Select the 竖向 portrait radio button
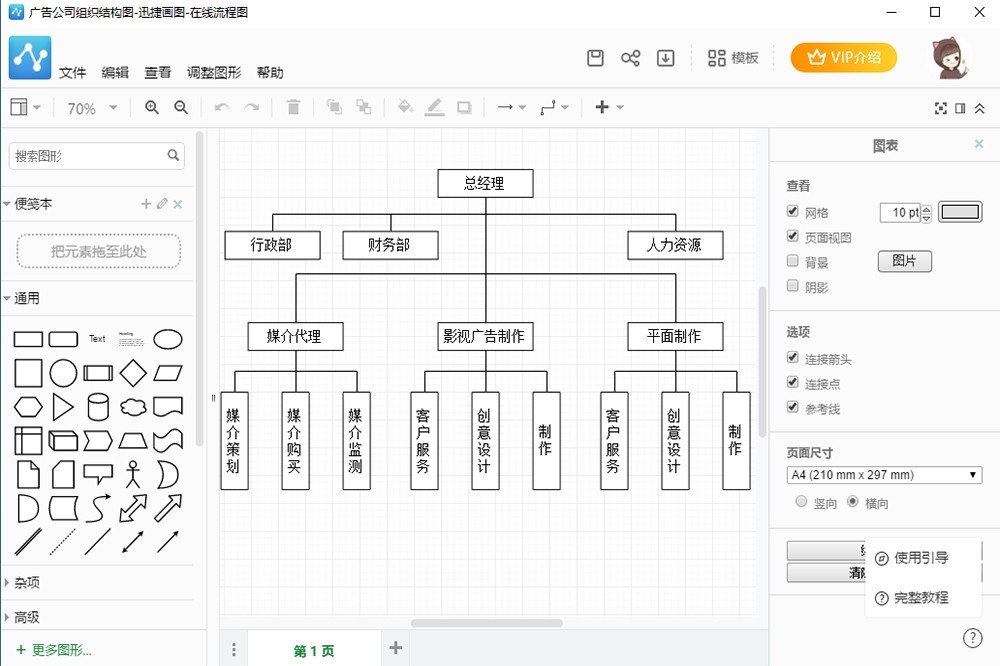1000x666 pixels. coord(801,502)
